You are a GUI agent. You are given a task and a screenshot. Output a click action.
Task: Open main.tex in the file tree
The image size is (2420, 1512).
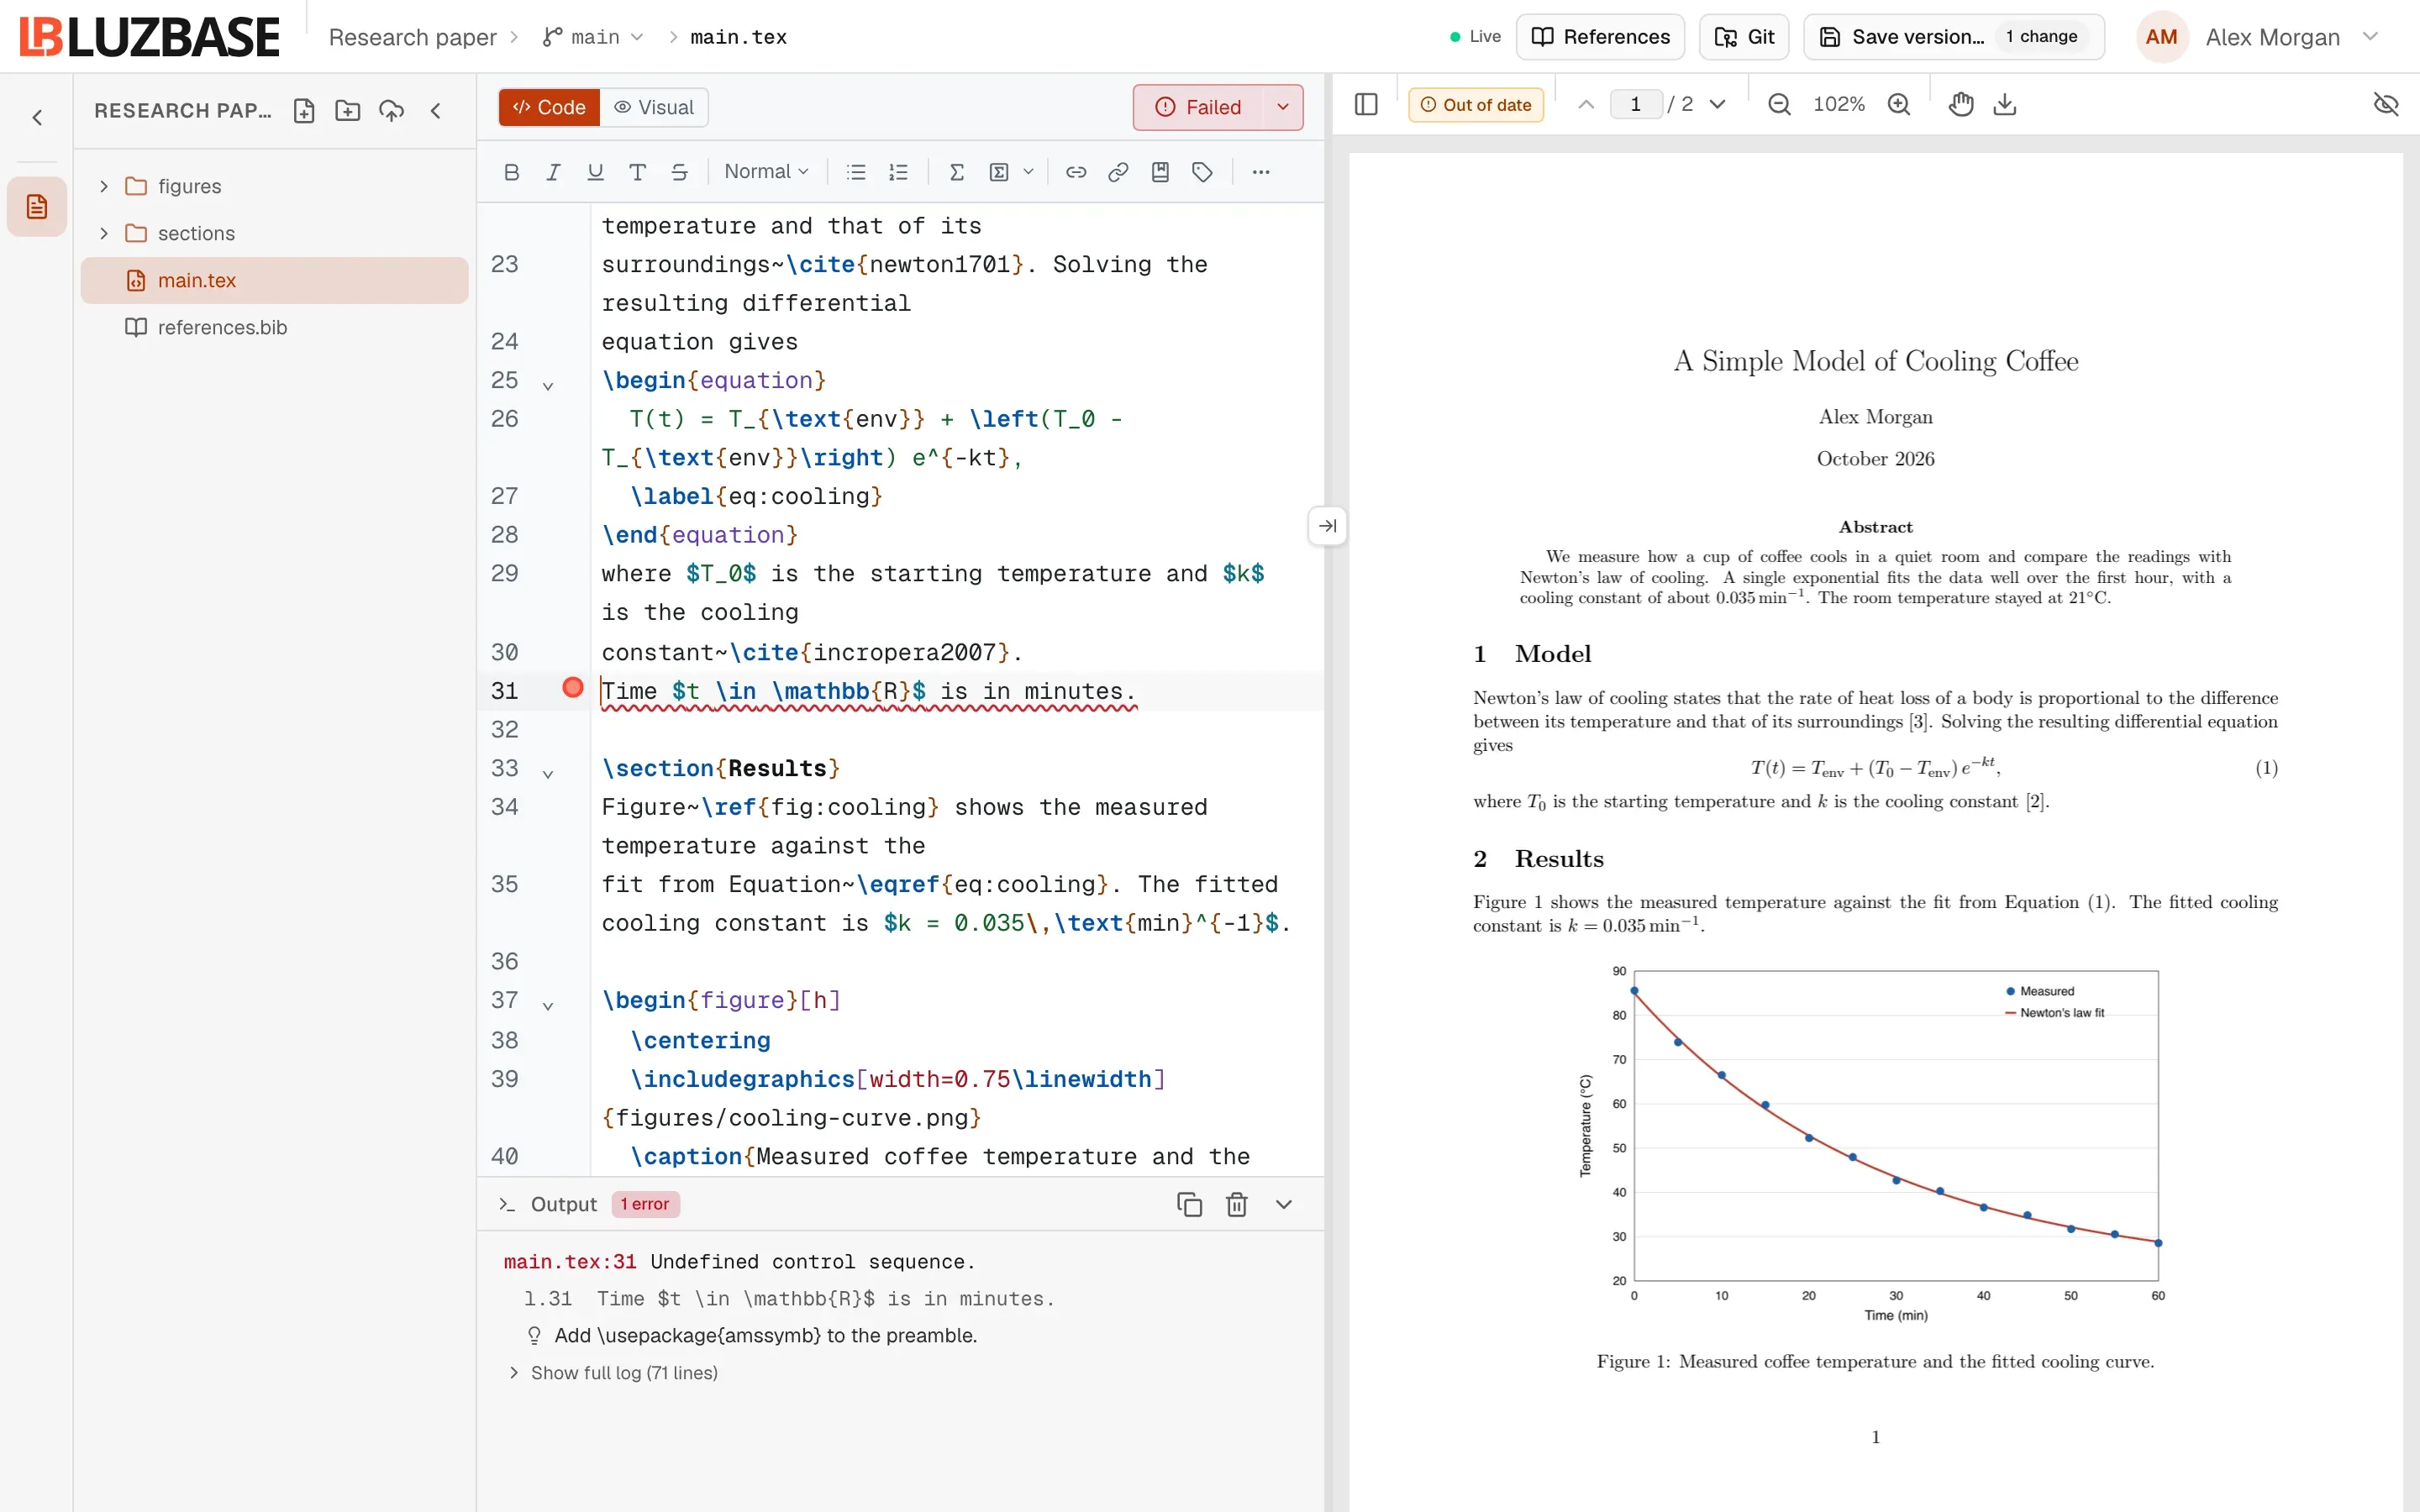tap(274, 281)
